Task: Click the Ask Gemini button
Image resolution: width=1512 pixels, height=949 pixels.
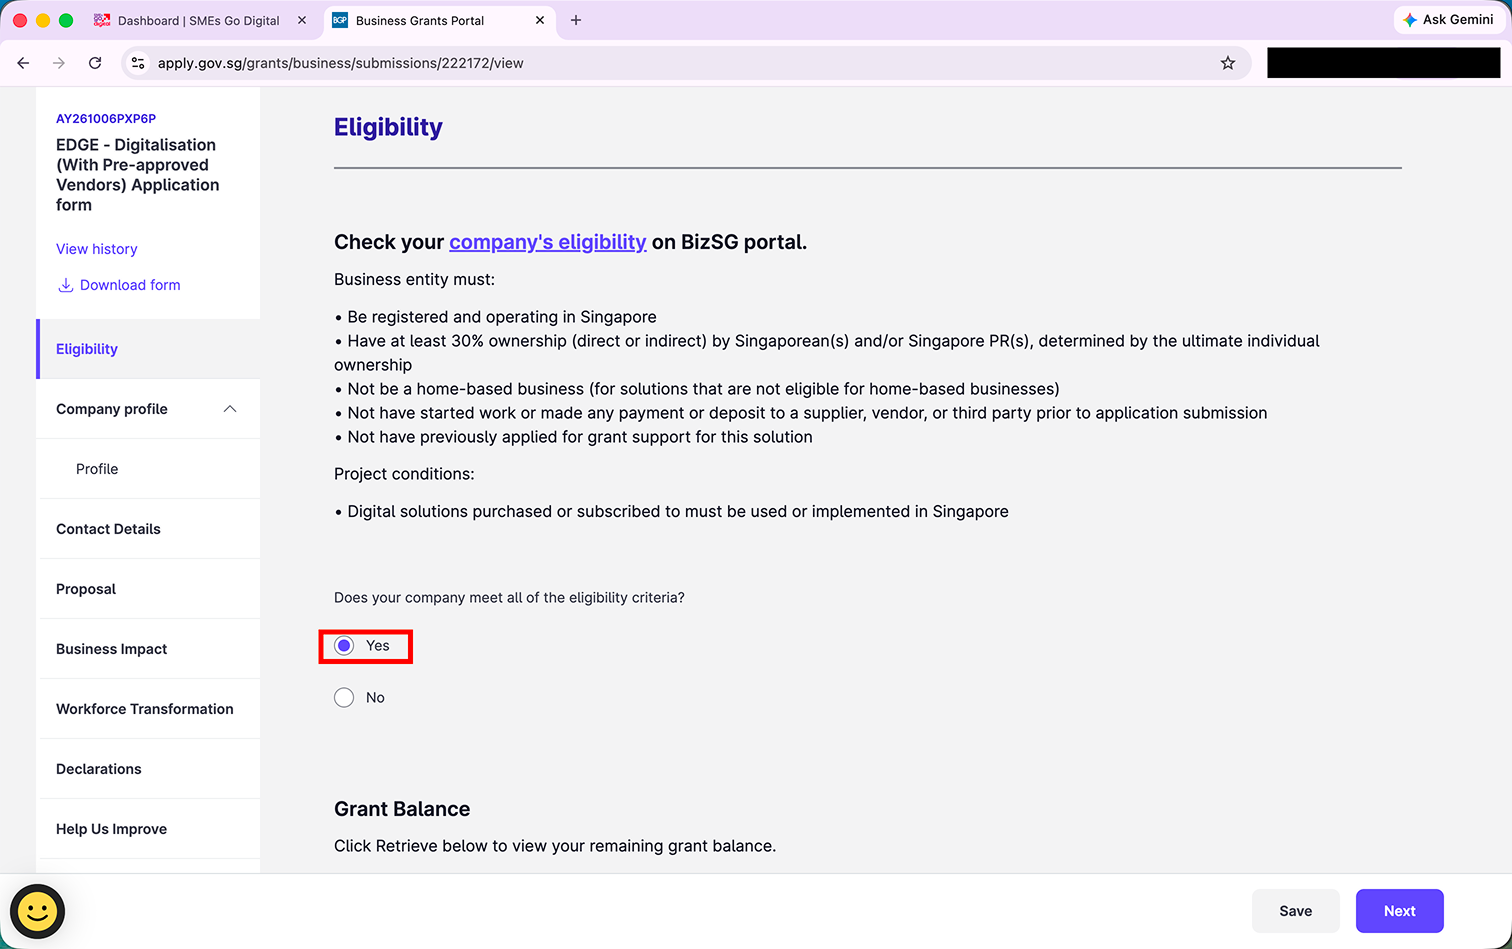Action: 1448,20
